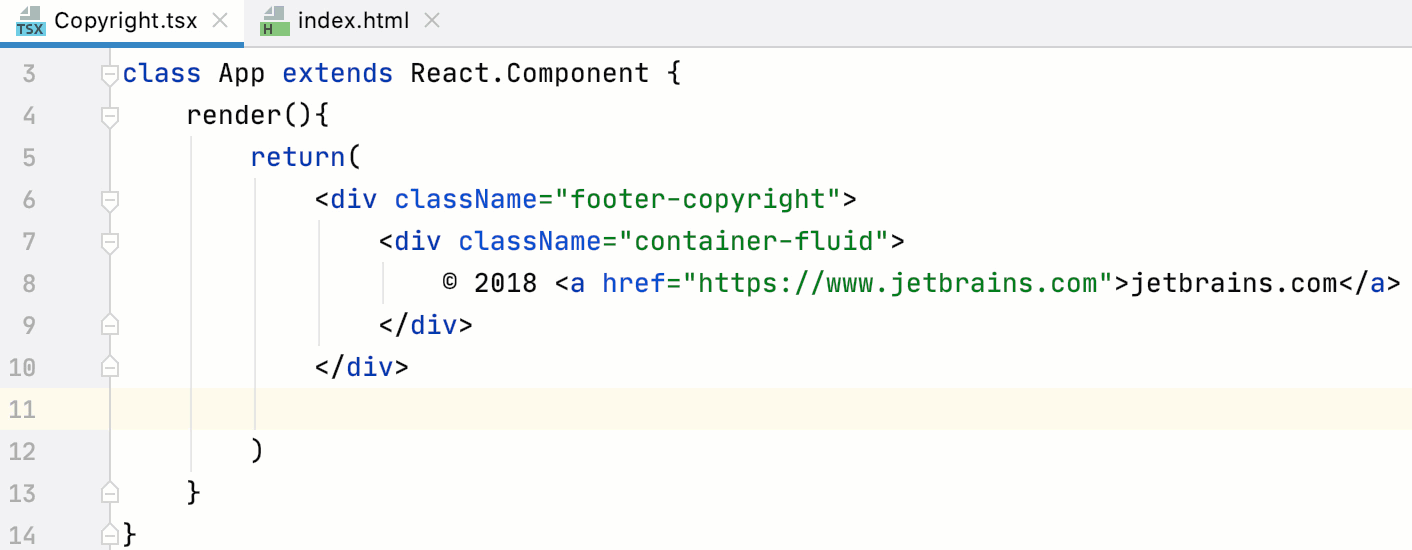Click the '© 2018' text on line 8
Viewport: 1412px width, 550px height.
[490, 284]
